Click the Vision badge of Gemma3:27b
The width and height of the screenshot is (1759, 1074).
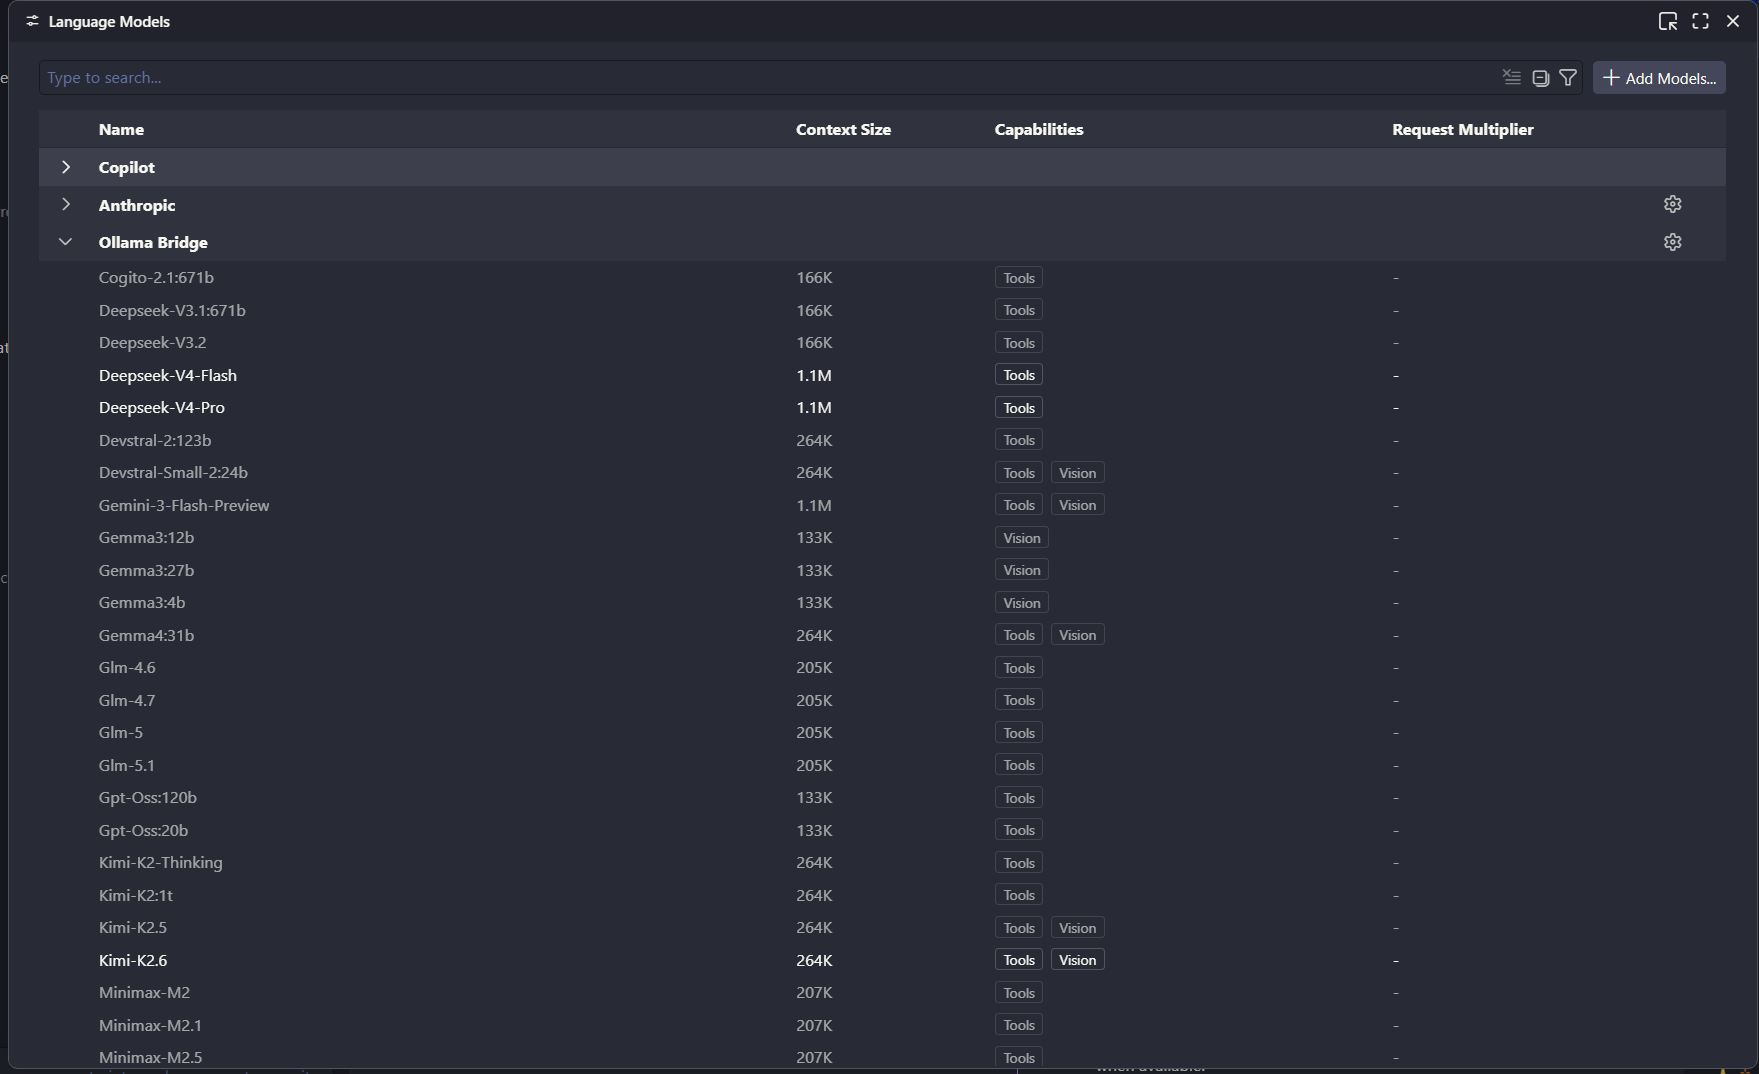click(x=1021, y=570)
